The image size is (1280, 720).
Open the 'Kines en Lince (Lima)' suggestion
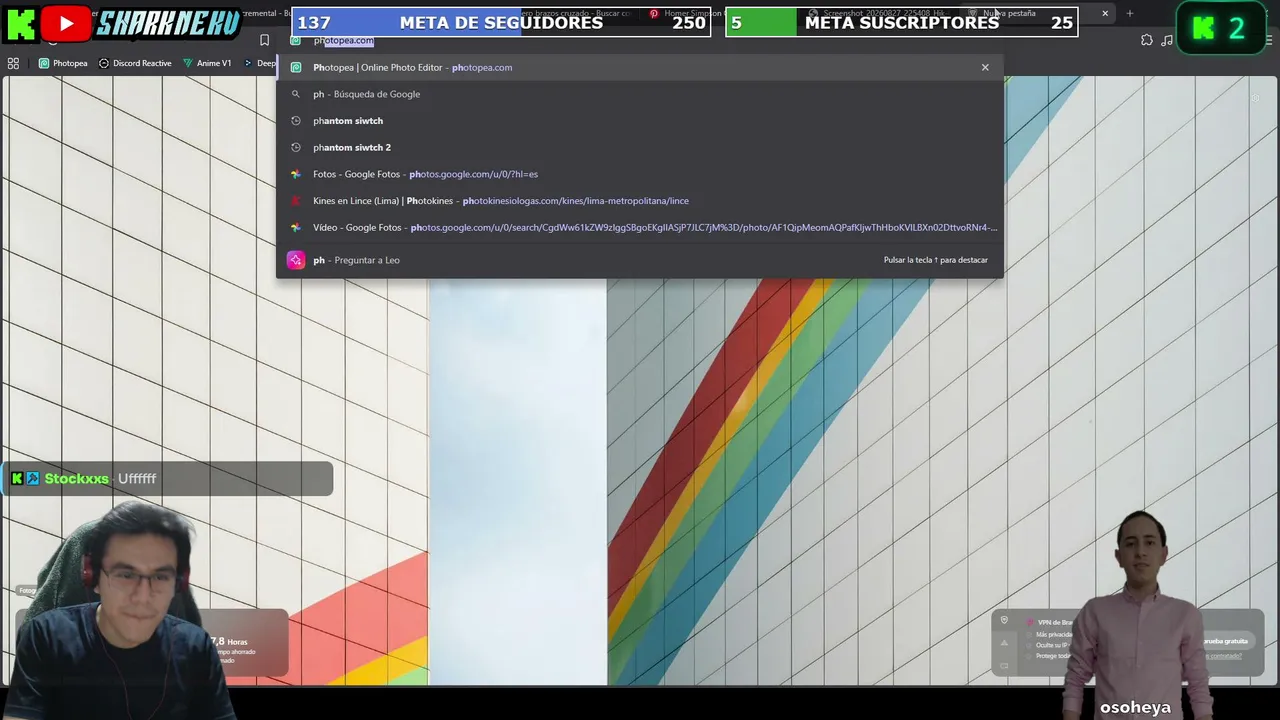(640, 201)
